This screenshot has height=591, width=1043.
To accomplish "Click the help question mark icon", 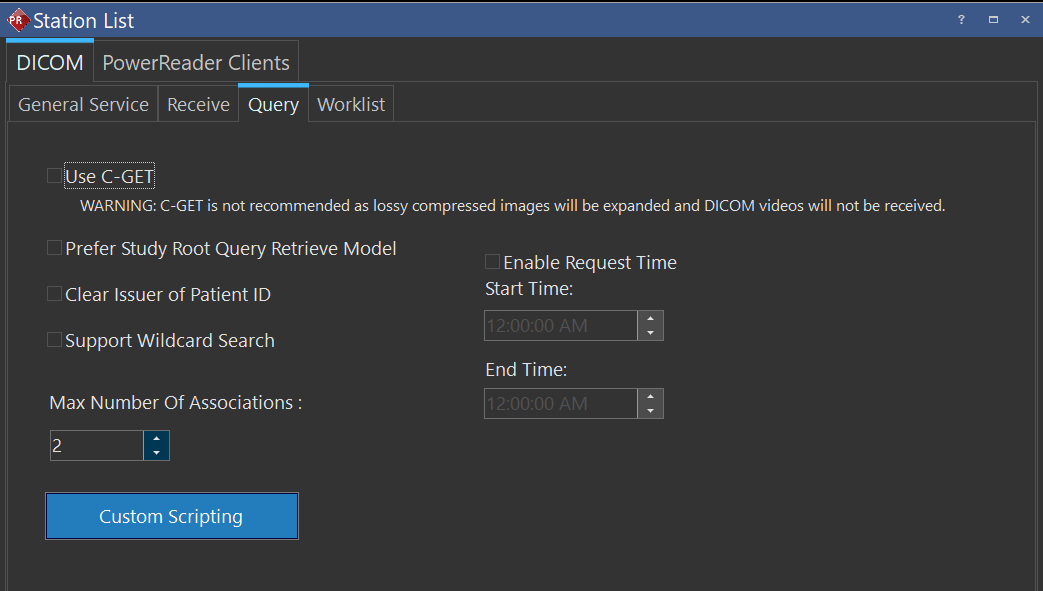I will 961,20.
